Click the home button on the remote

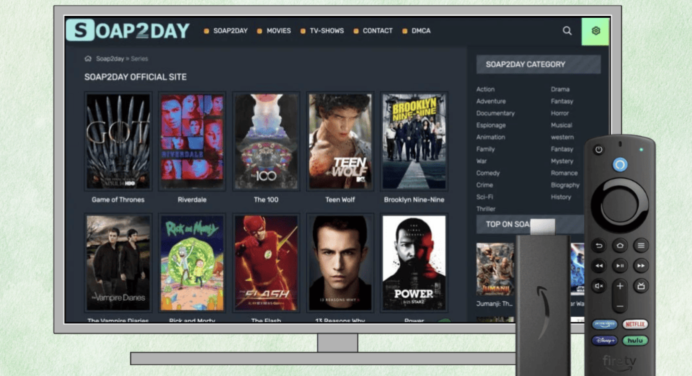tap(620, 245)
